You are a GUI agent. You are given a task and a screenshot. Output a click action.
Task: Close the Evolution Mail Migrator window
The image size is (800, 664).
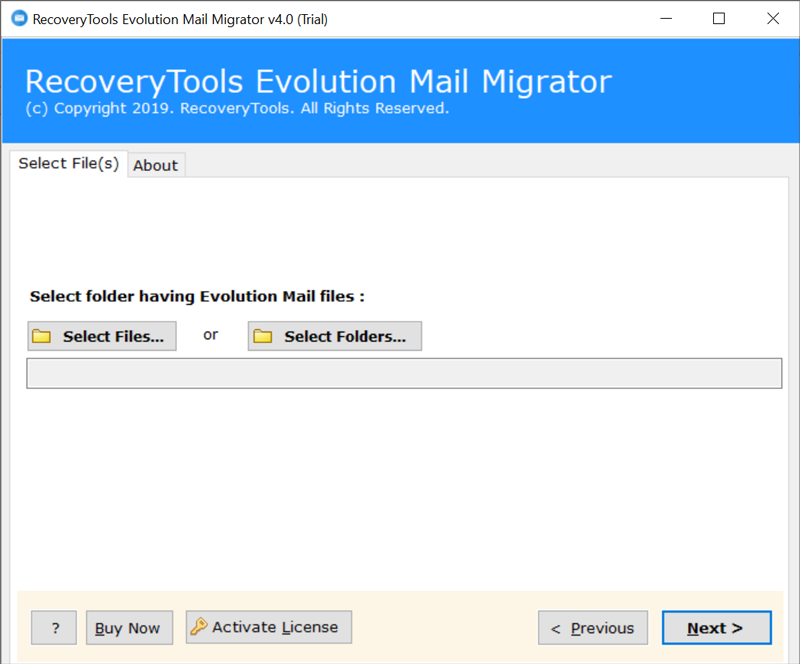pos(773,19)
